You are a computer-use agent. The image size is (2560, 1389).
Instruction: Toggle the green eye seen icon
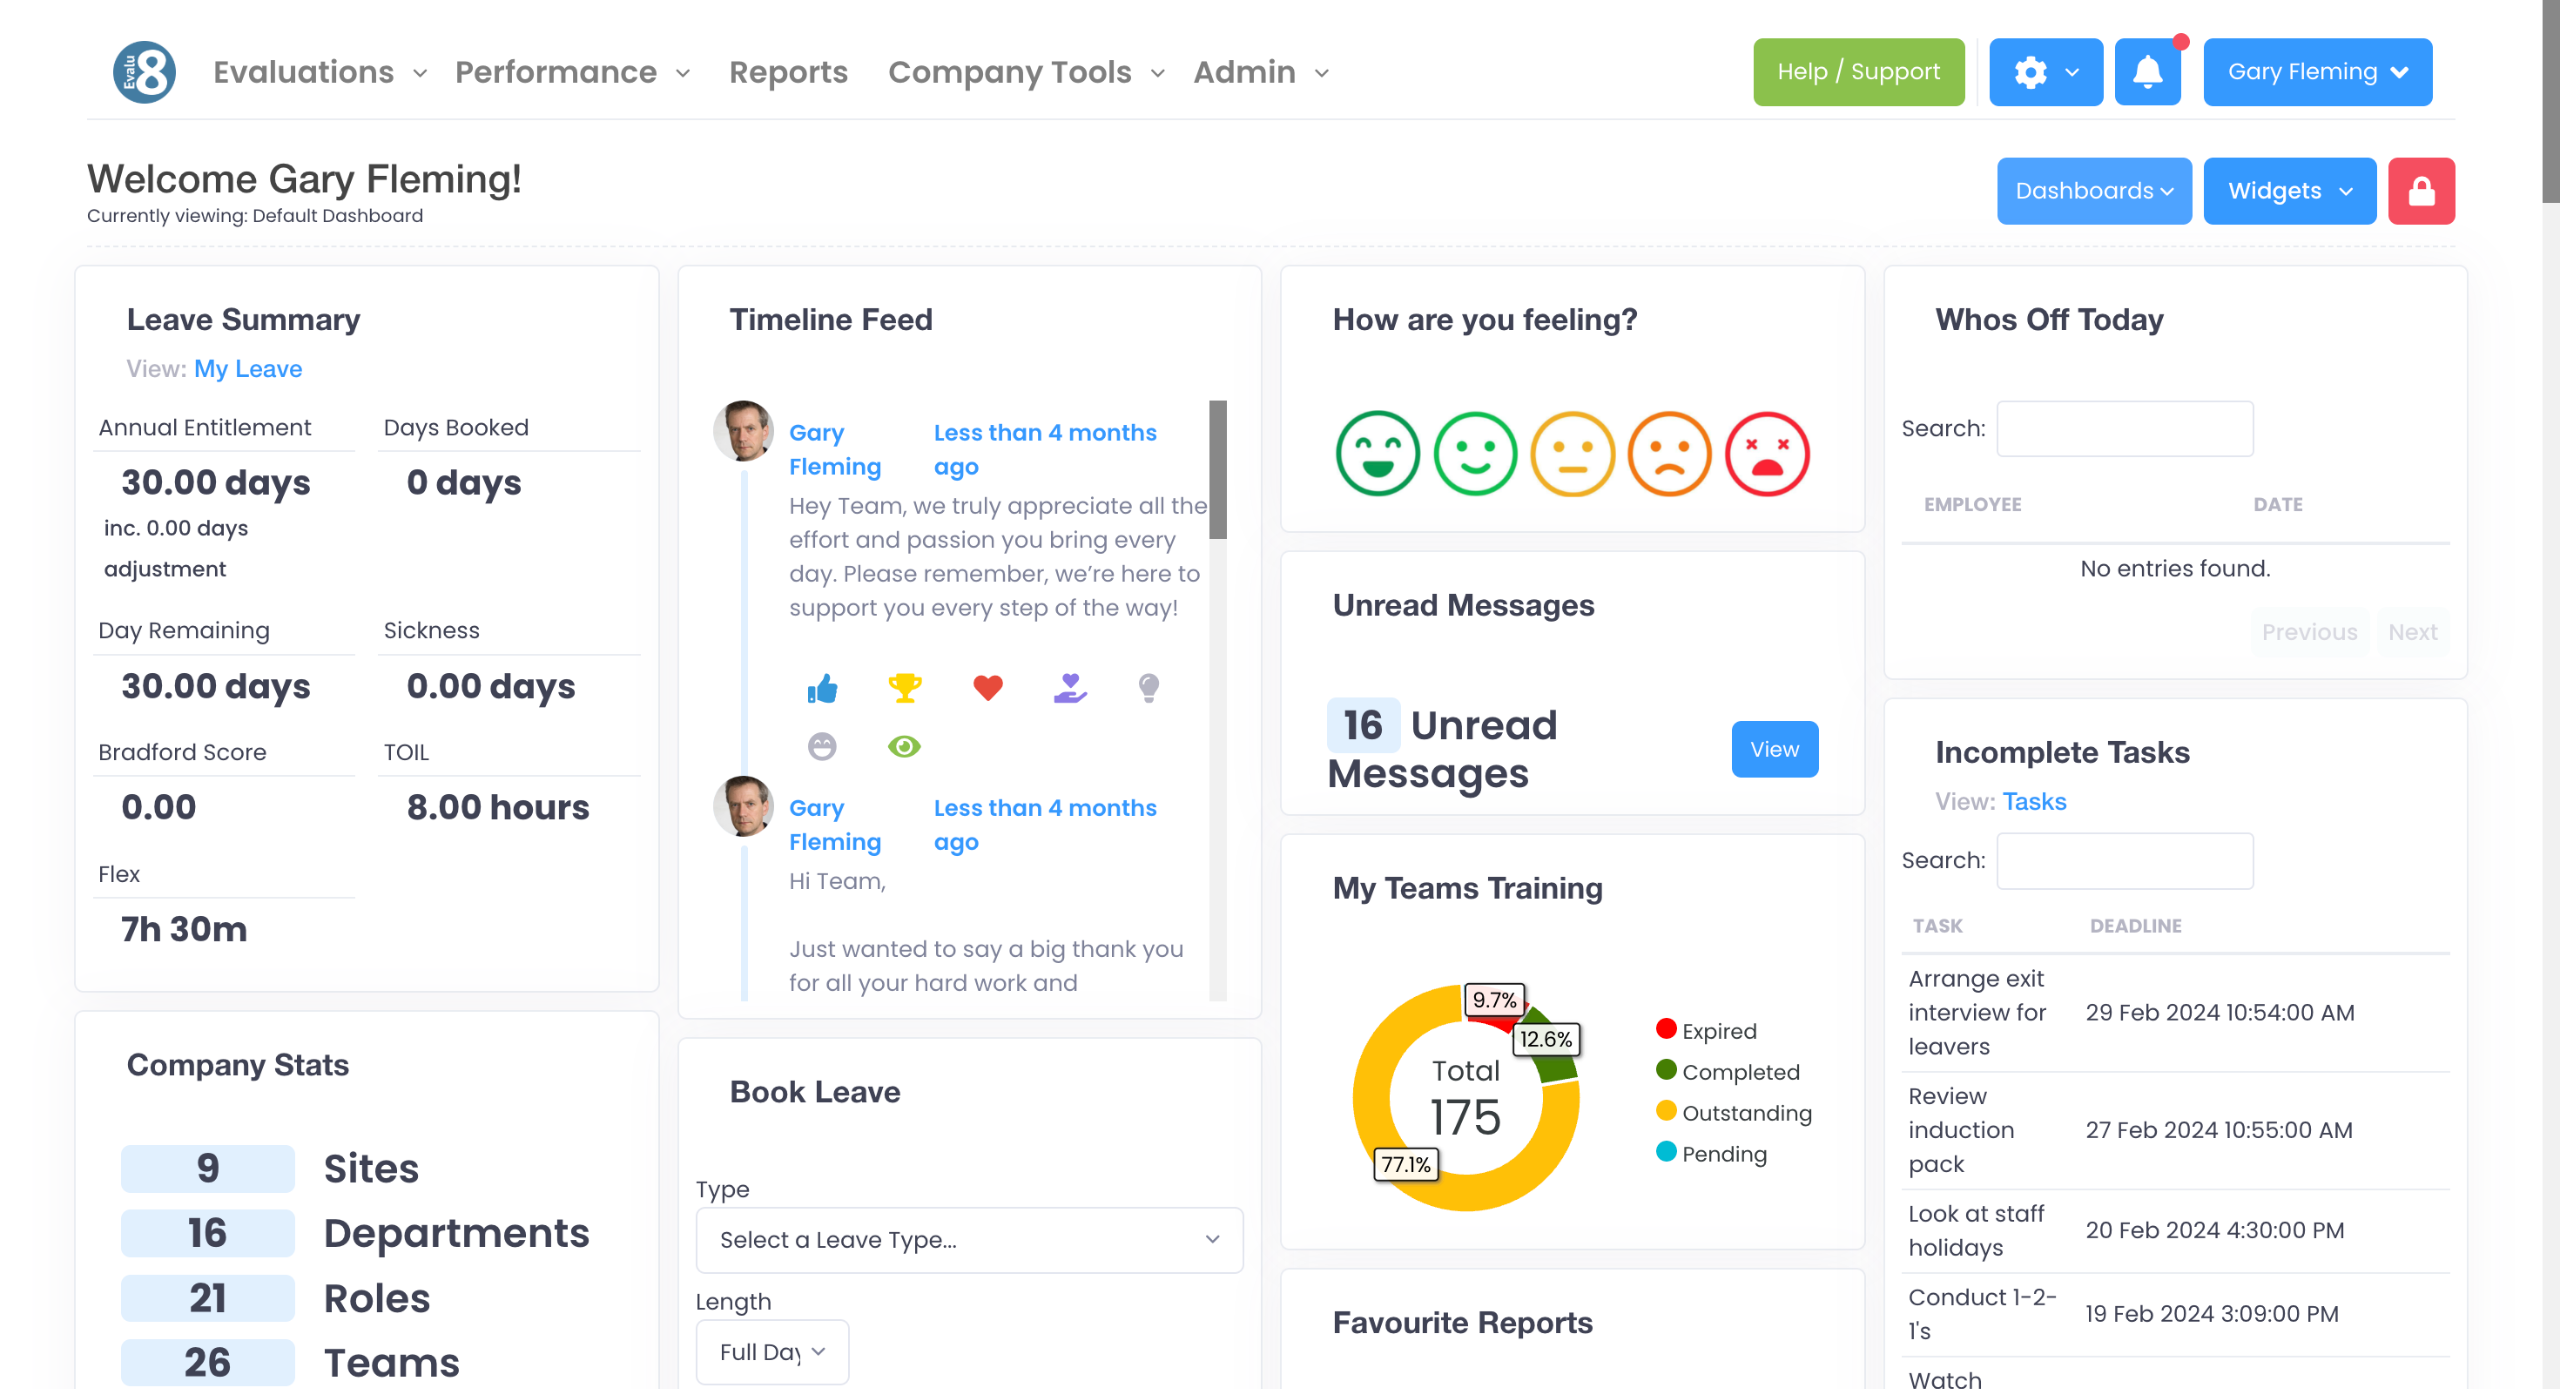[904, 747]
